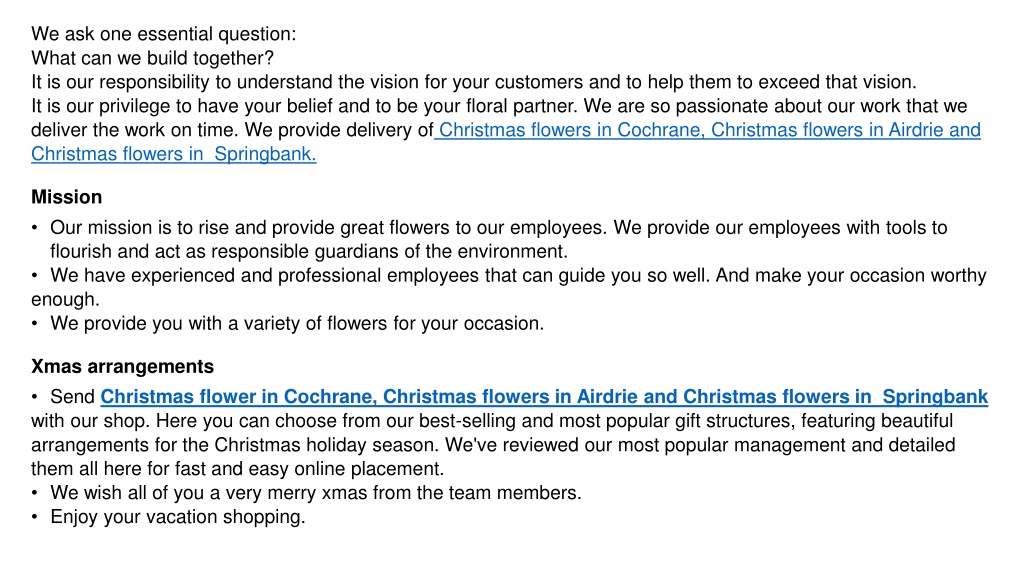Open the bold "Christmas flowers in Springbank" link

point(835,396)
